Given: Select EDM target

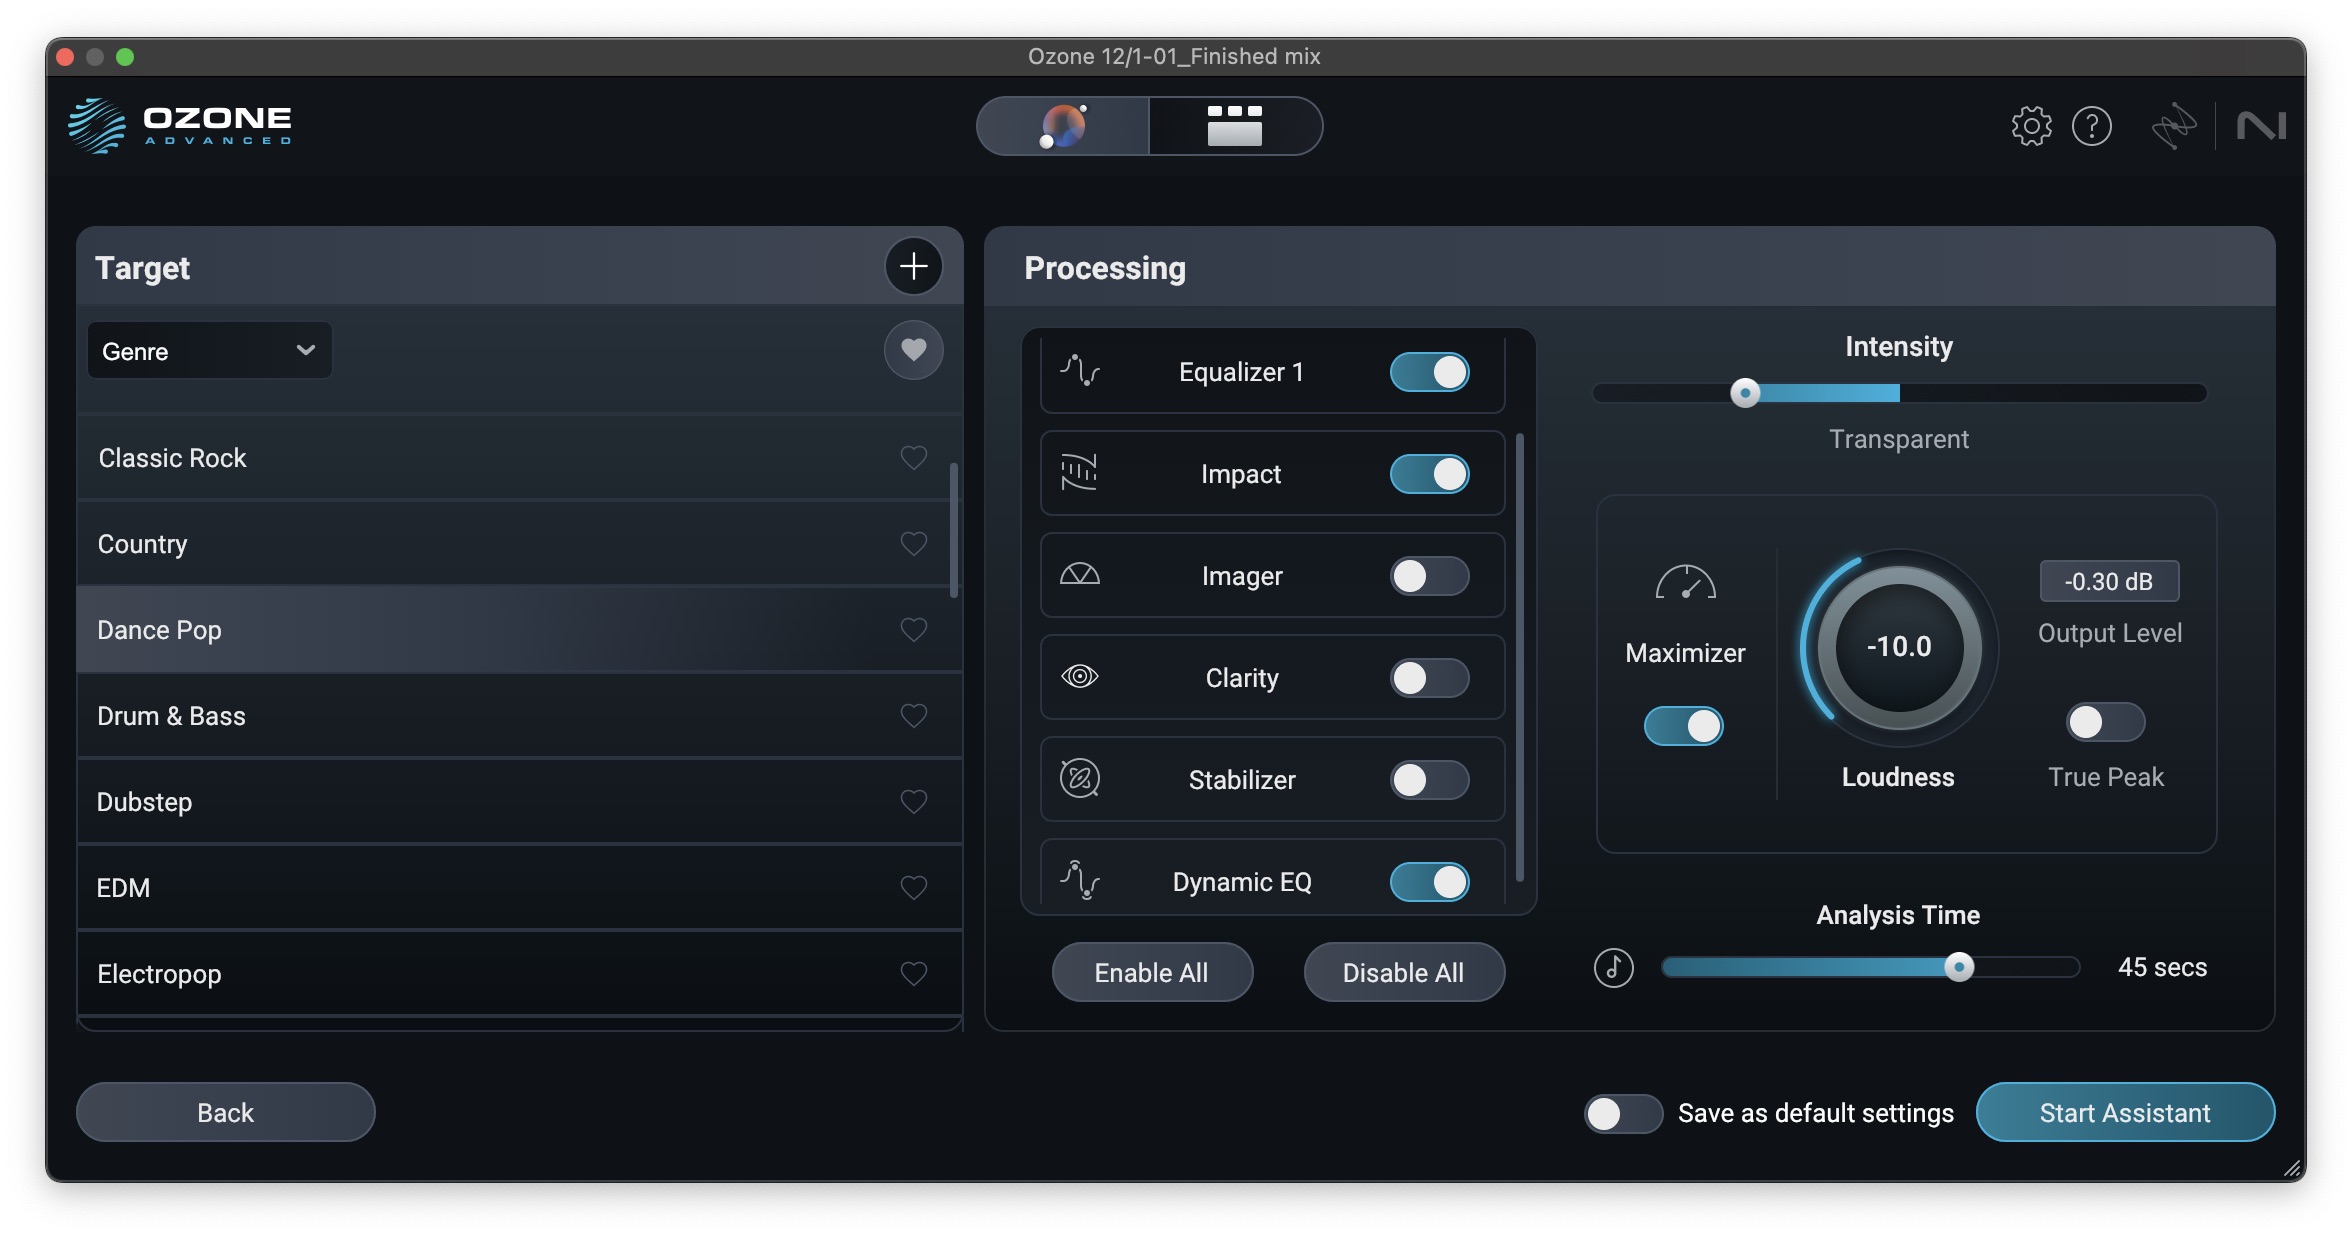Looking at the screenshot, I should [x=519, y=888].
